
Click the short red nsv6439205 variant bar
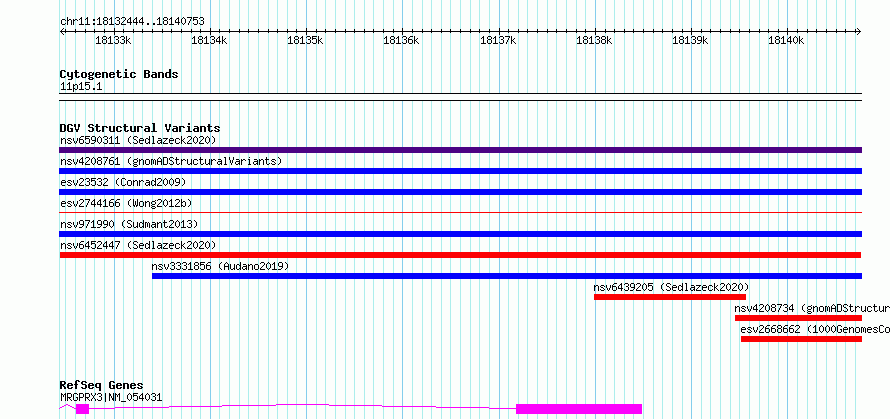point(670,297)
